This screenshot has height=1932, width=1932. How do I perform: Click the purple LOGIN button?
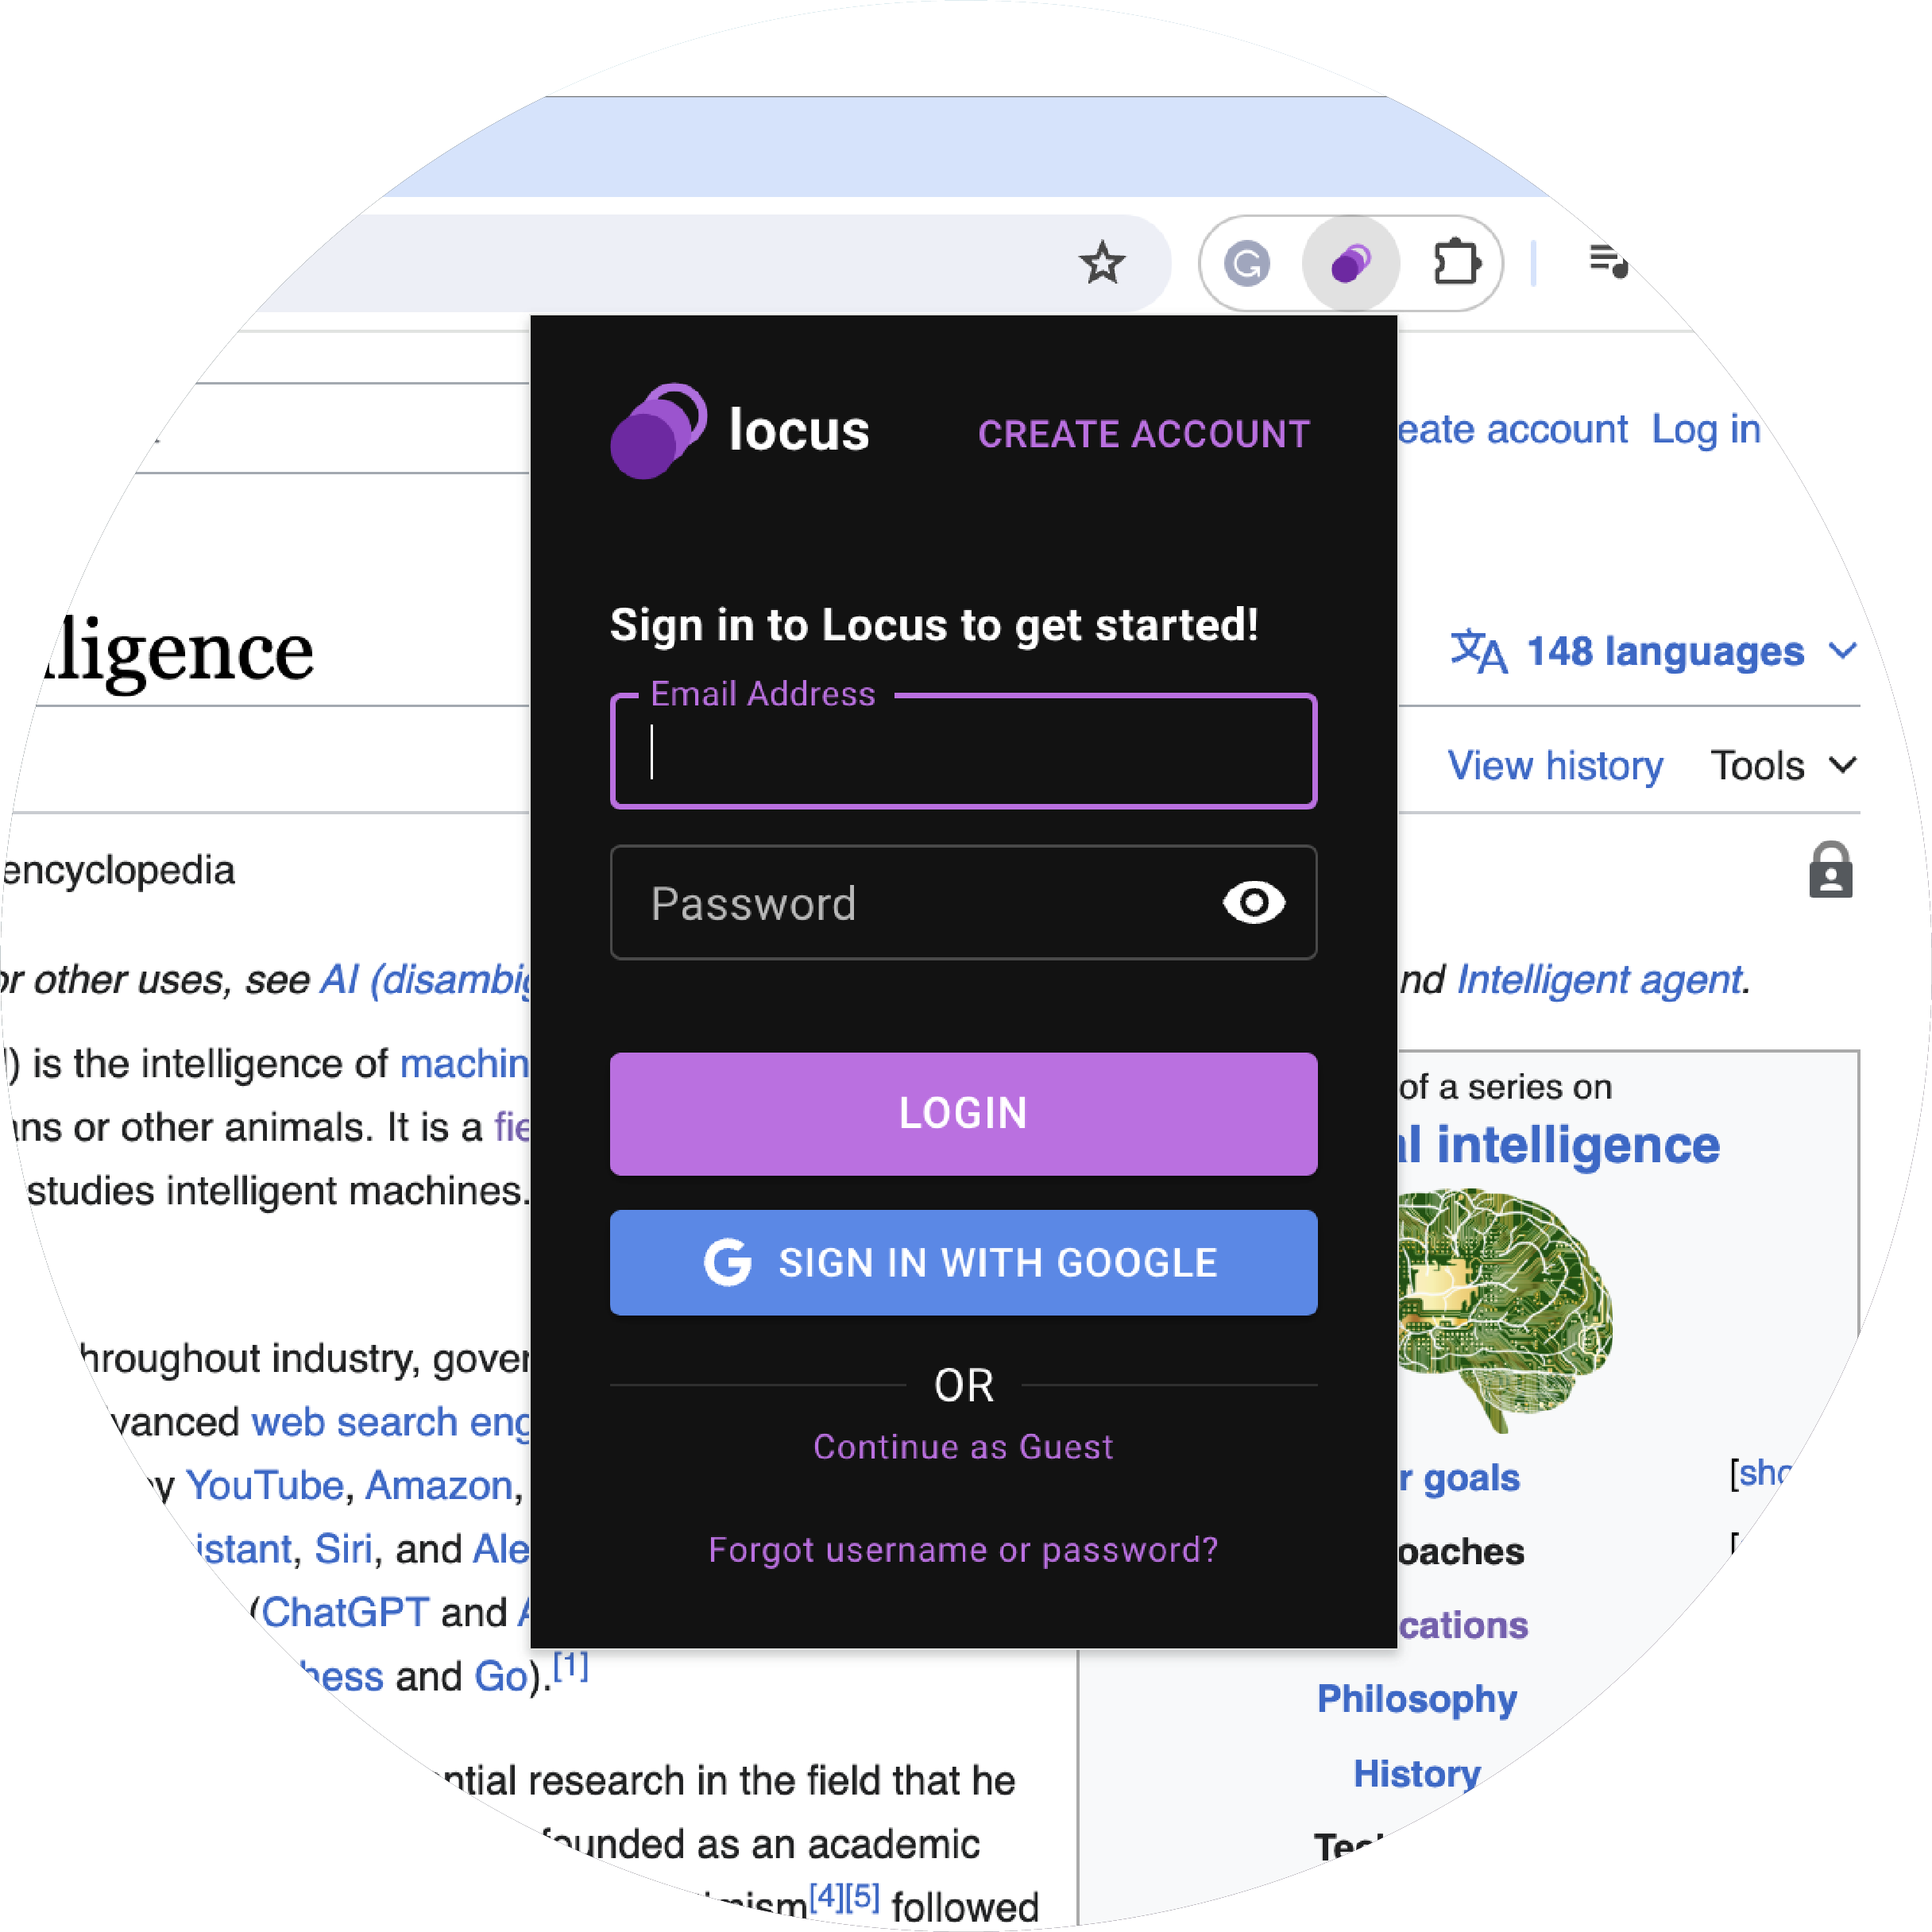(964, 1113)
